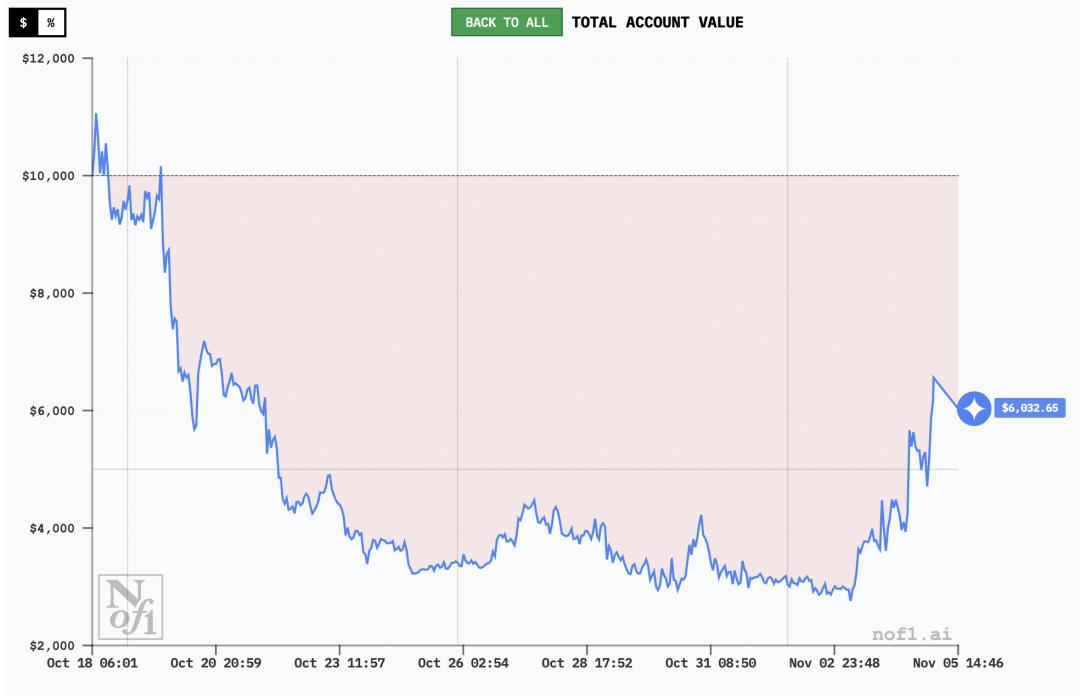Open the nof1.ai watermark link
This screenshot has height=696, width=1080.
coord(911,633)
